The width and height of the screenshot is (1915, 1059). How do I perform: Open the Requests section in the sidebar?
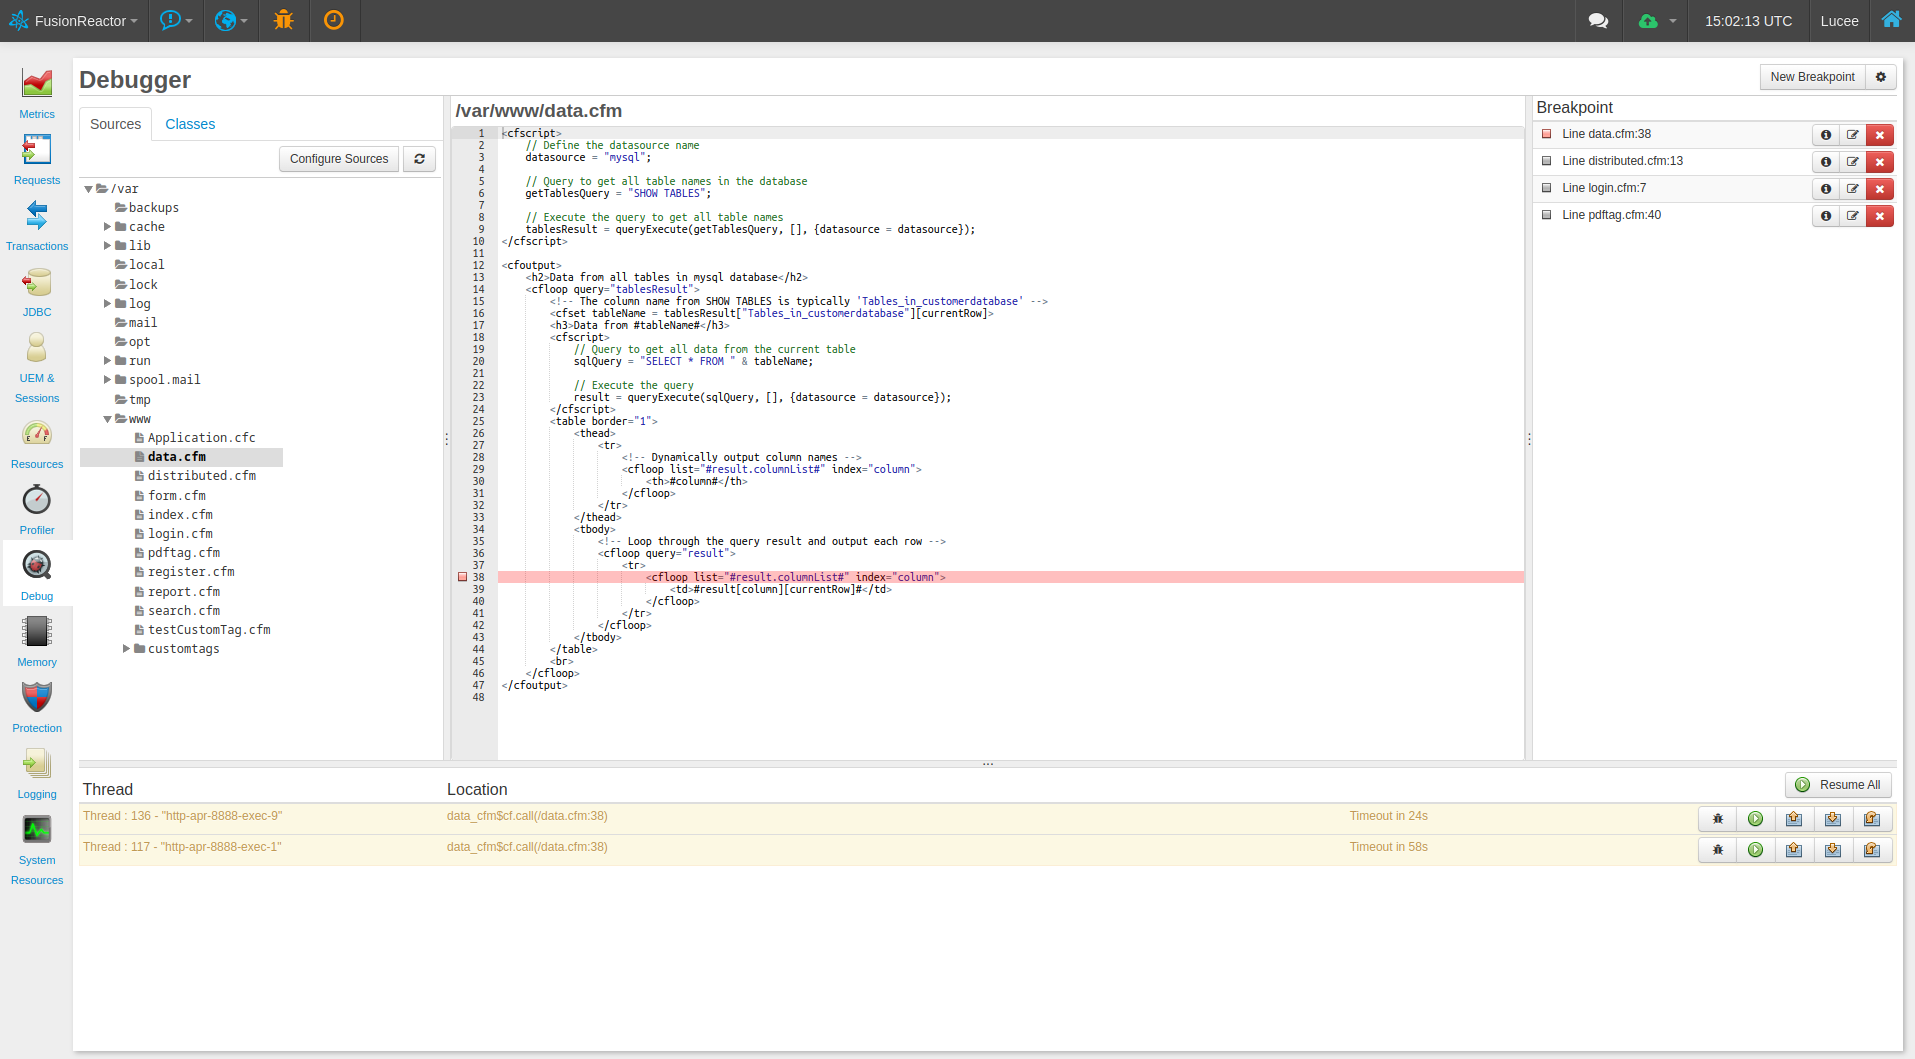pos(37,160)
